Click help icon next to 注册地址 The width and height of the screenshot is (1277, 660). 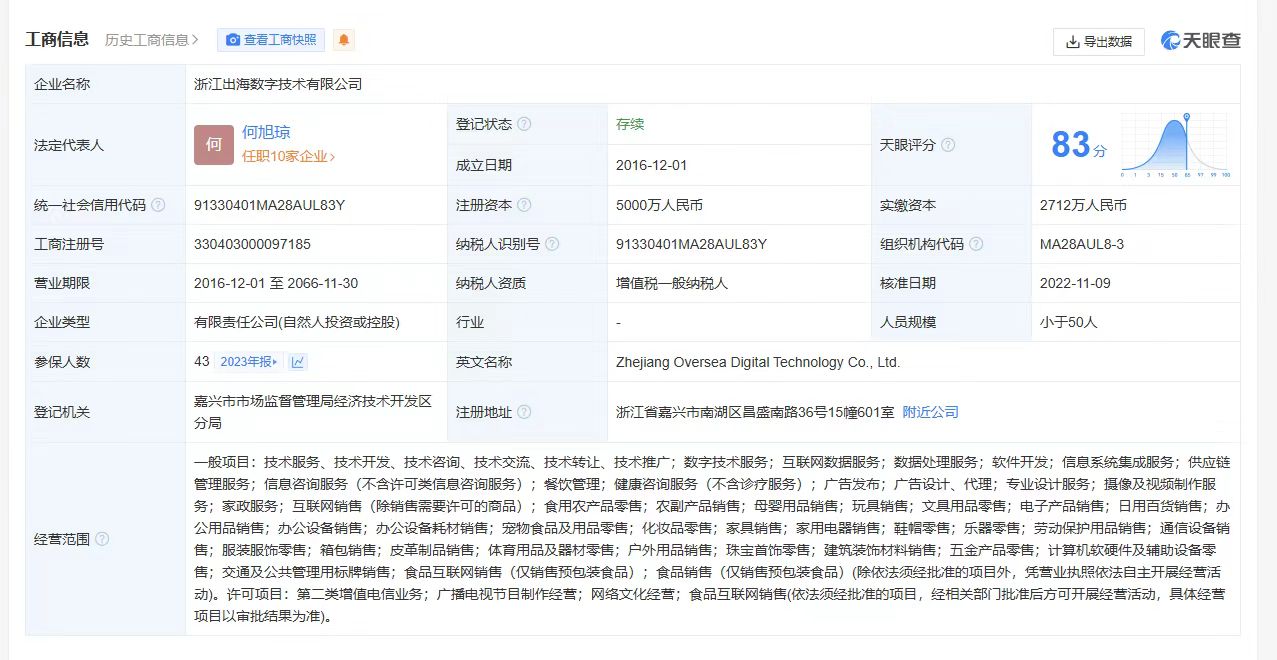(x=524, y=412)
